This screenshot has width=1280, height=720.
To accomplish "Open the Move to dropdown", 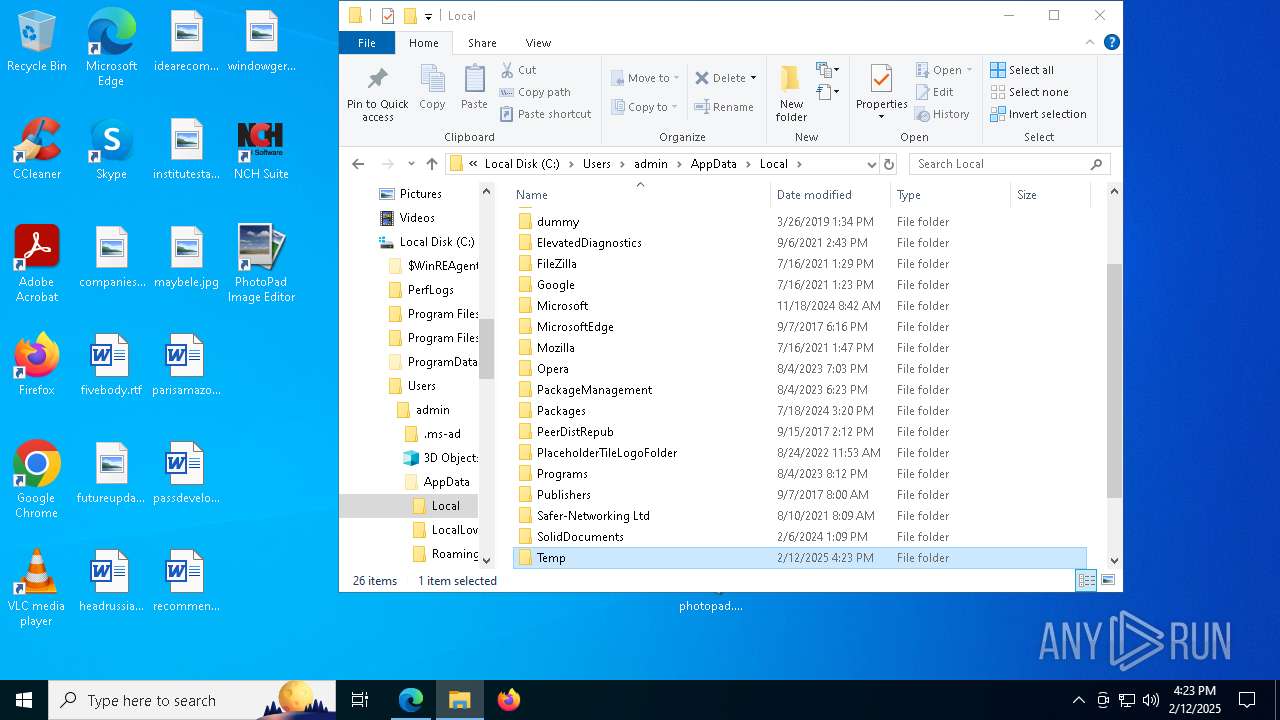I will point(644,78).
